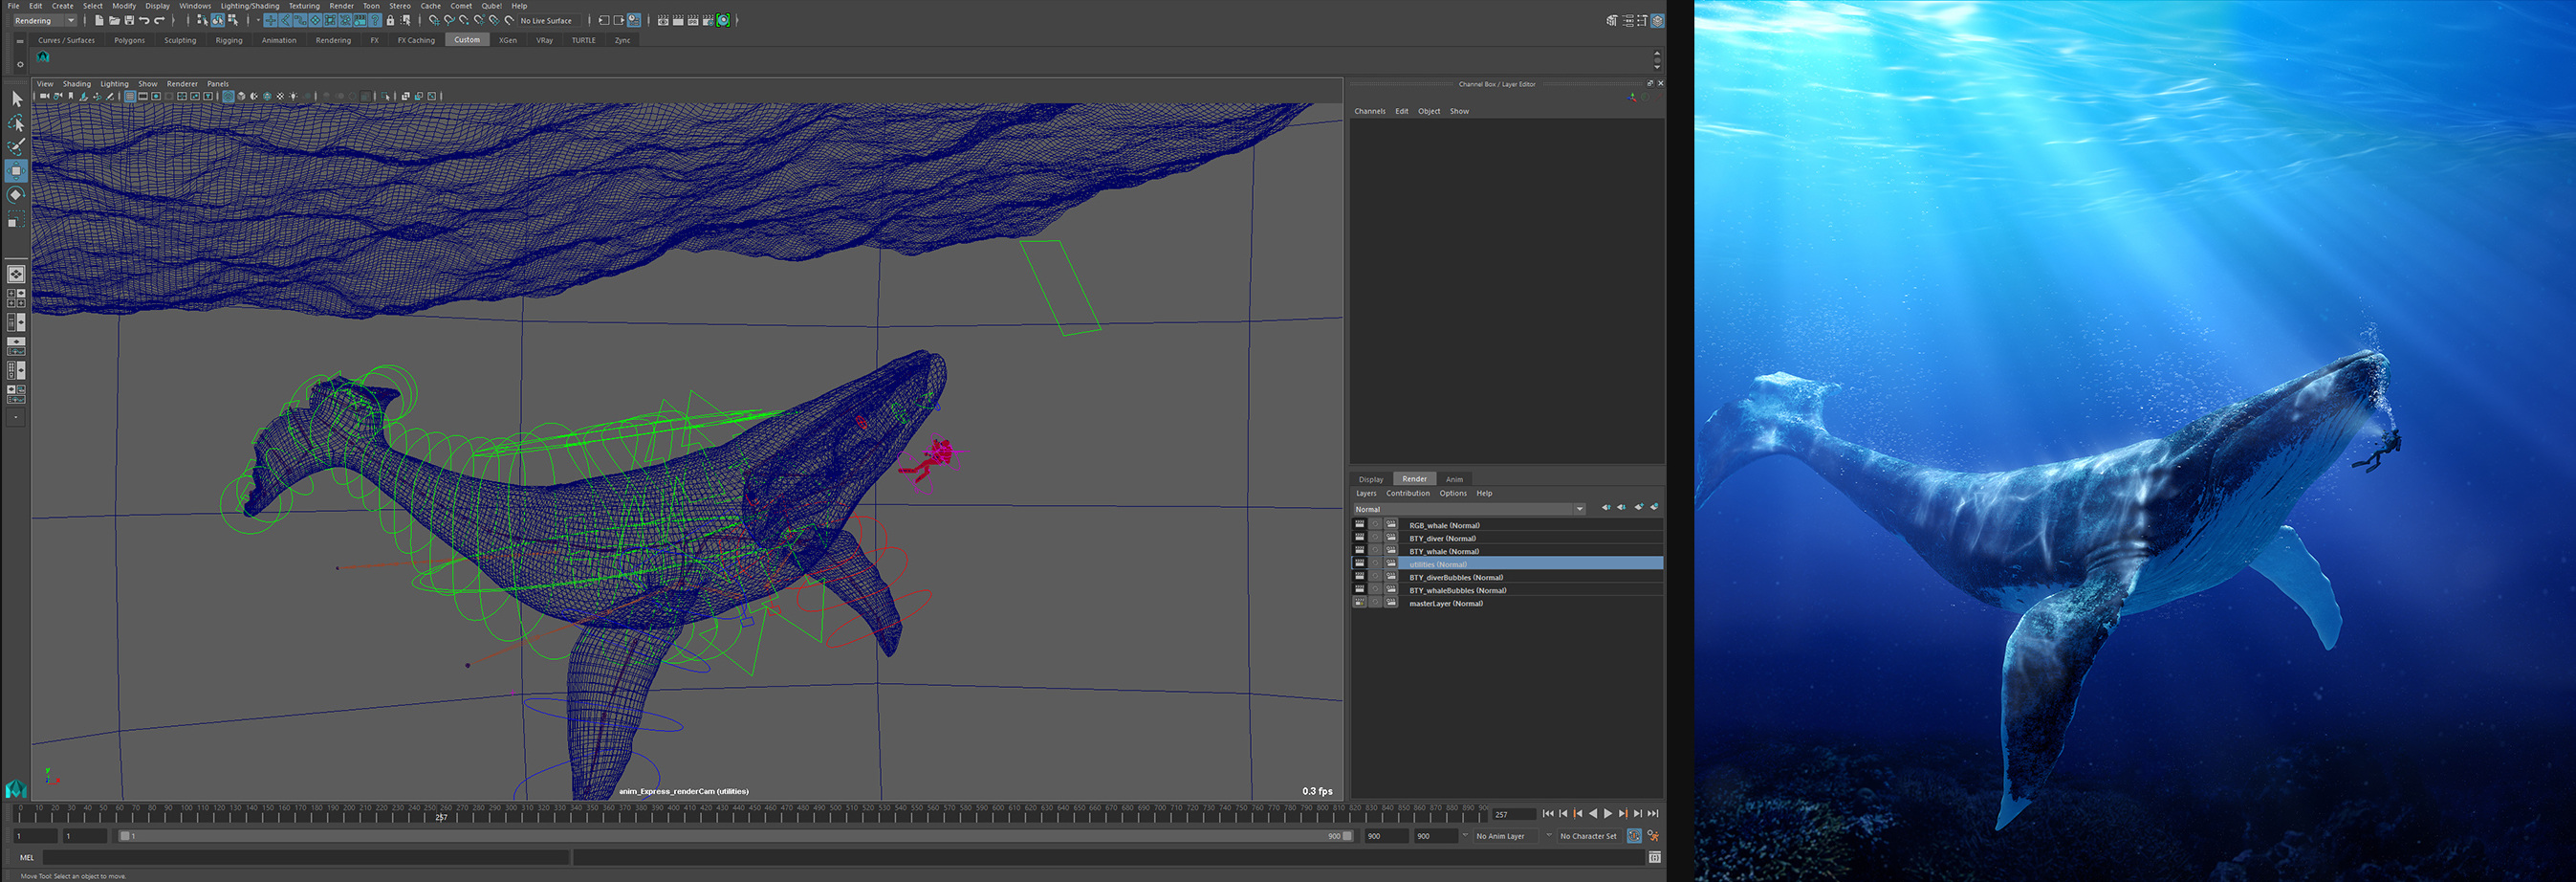Toggle renderable flag for RGB_whale layer
The height and width of the screenshot is (882, 2576).
(1359, 525)
